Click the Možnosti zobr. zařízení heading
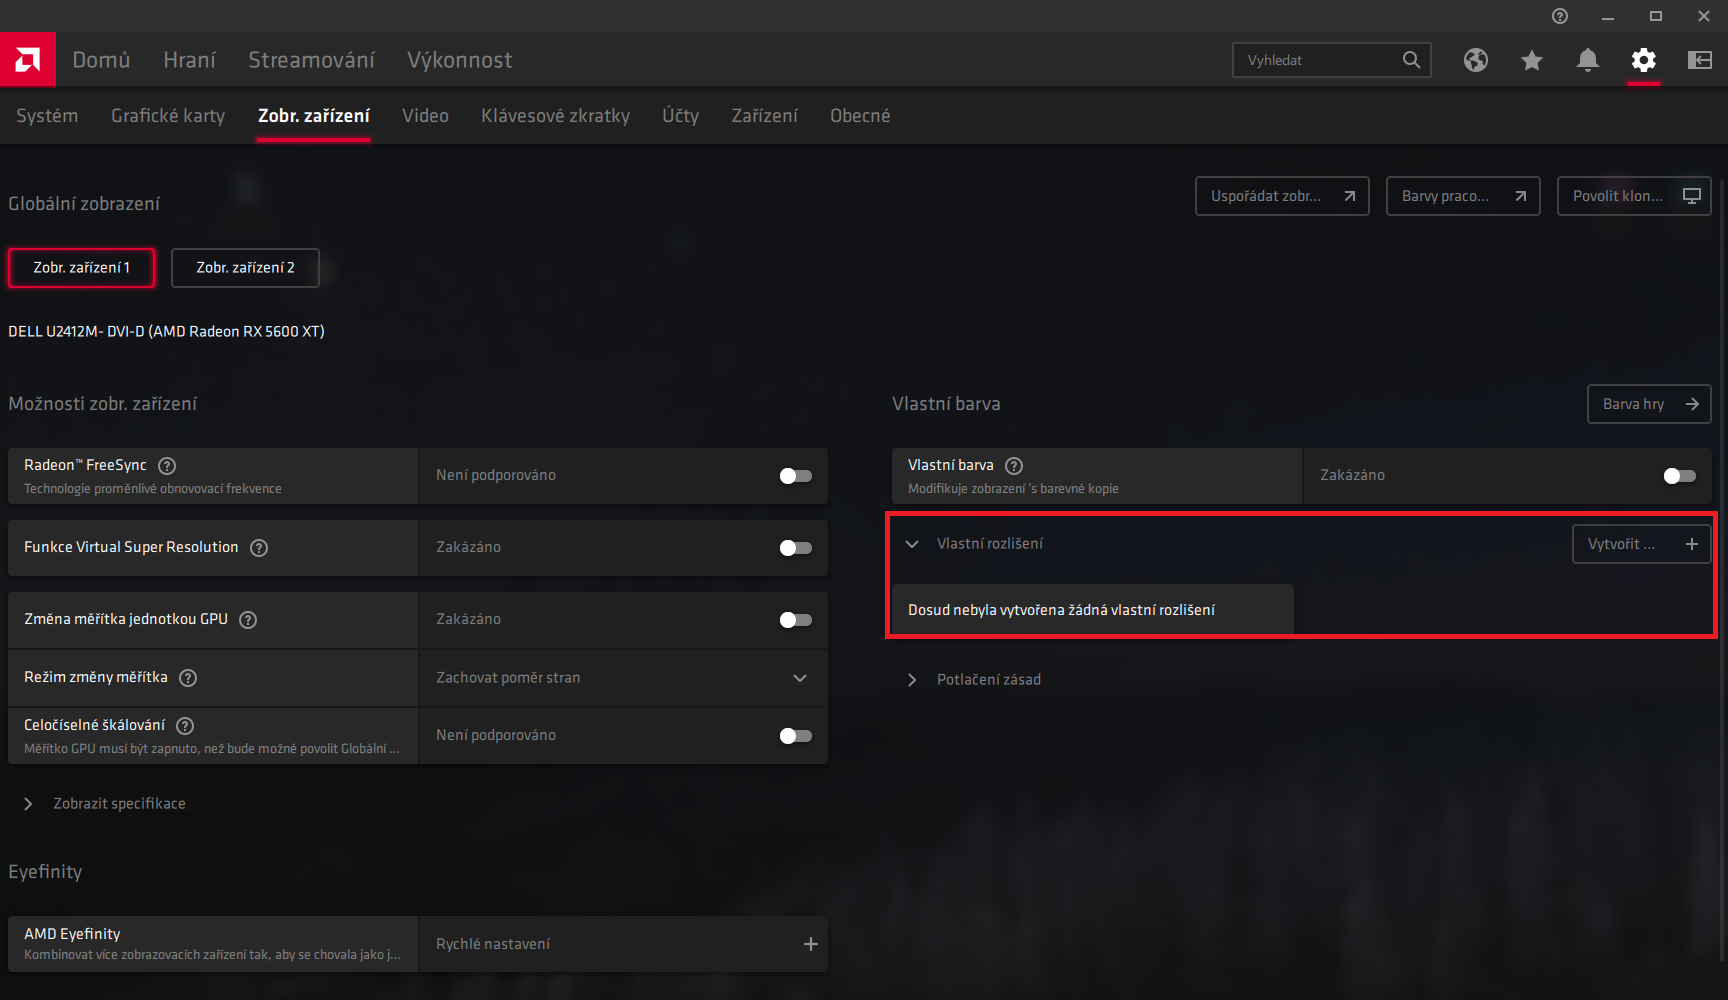1728x1000 pixels. click(102, 404)
